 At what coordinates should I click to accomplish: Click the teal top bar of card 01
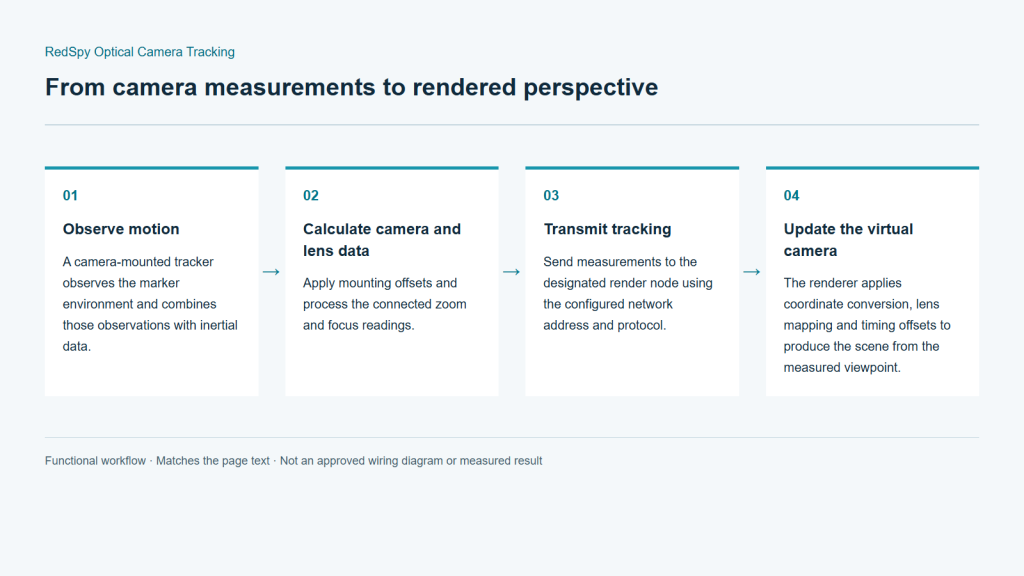(152, 168)
